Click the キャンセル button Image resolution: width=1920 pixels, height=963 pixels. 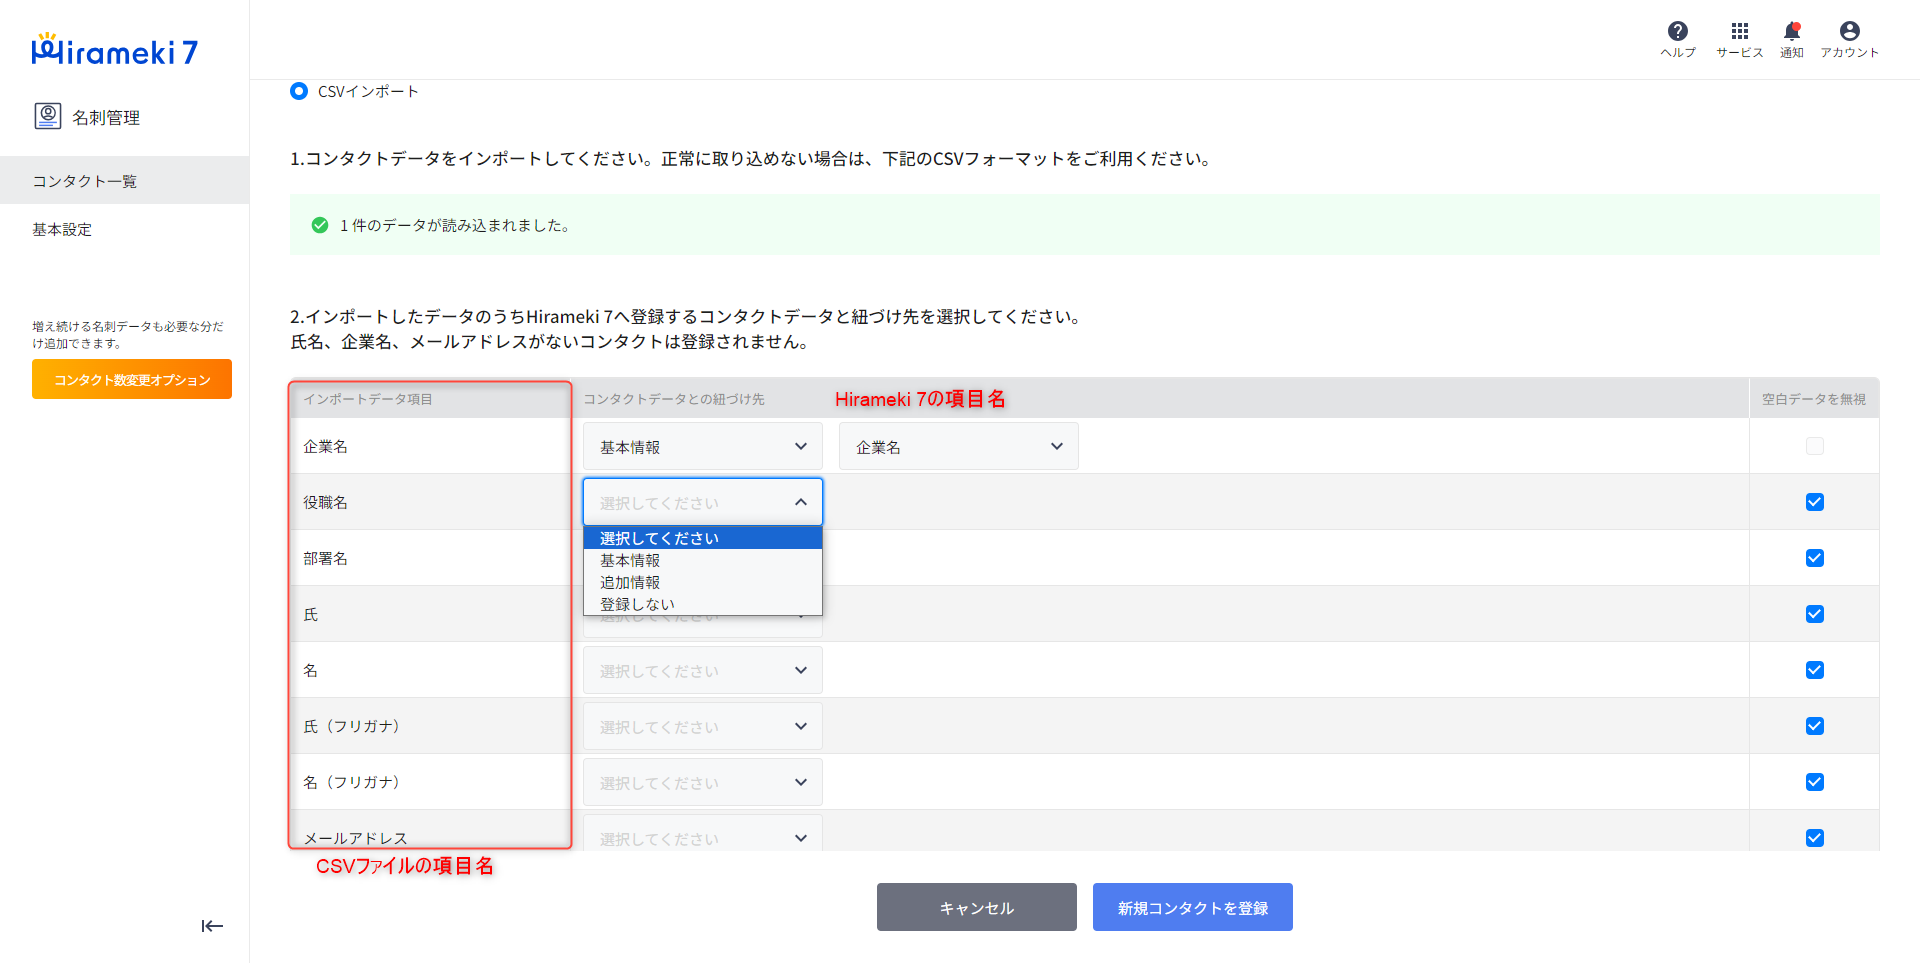(977, 907)
